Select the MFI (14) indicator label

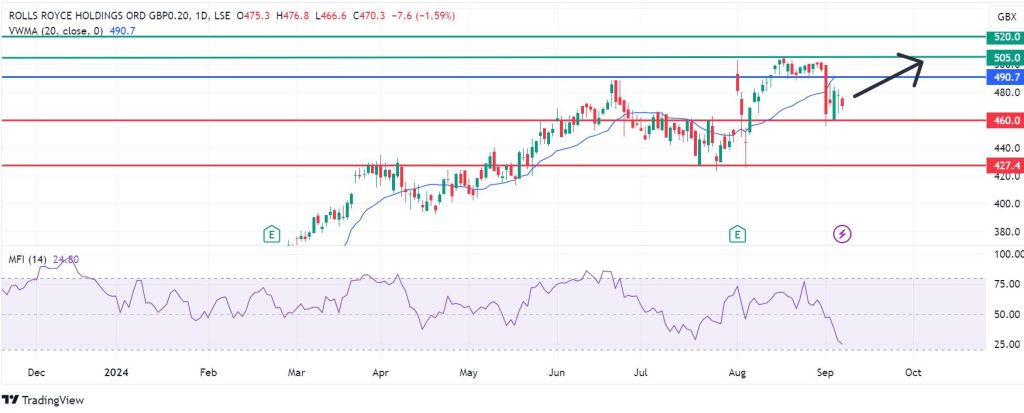(x=27, y=259)
